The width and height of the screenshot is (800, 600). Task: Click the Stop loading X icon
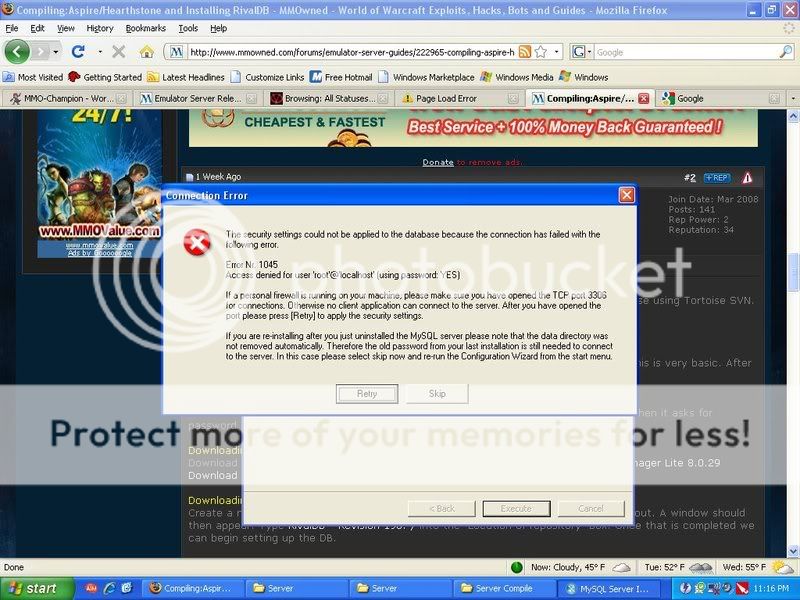[x=118, y=52]
